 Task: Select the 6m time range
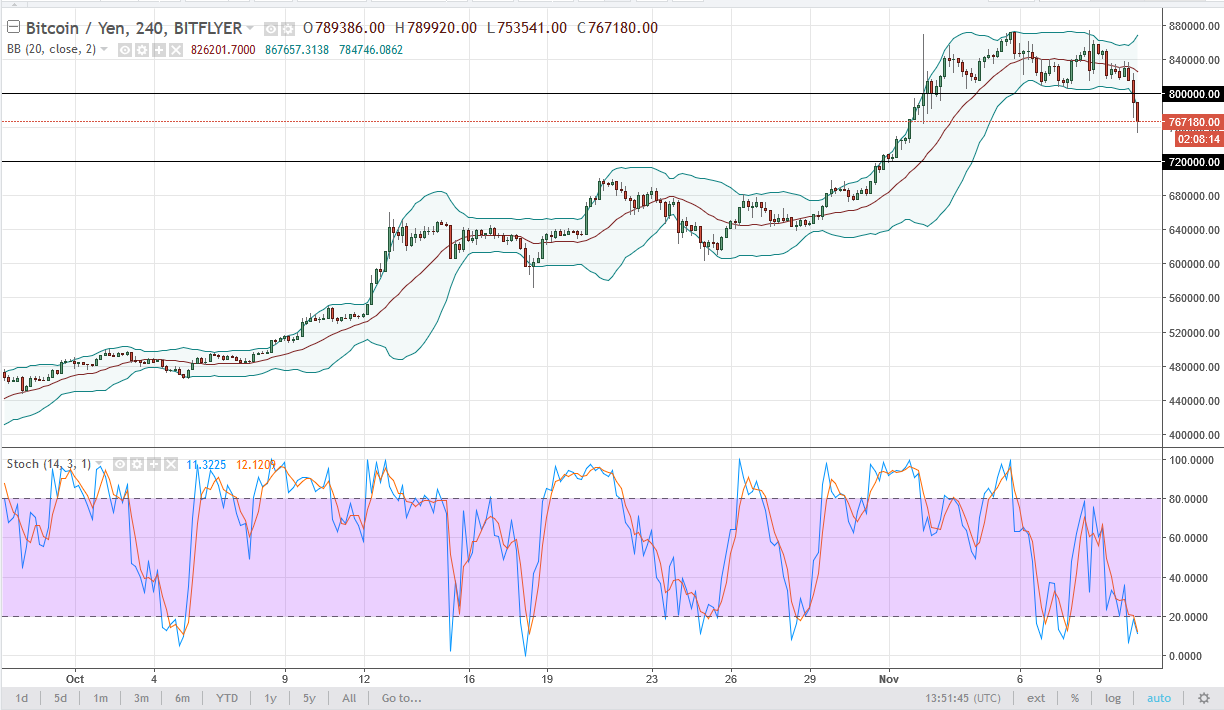[182, 698]
